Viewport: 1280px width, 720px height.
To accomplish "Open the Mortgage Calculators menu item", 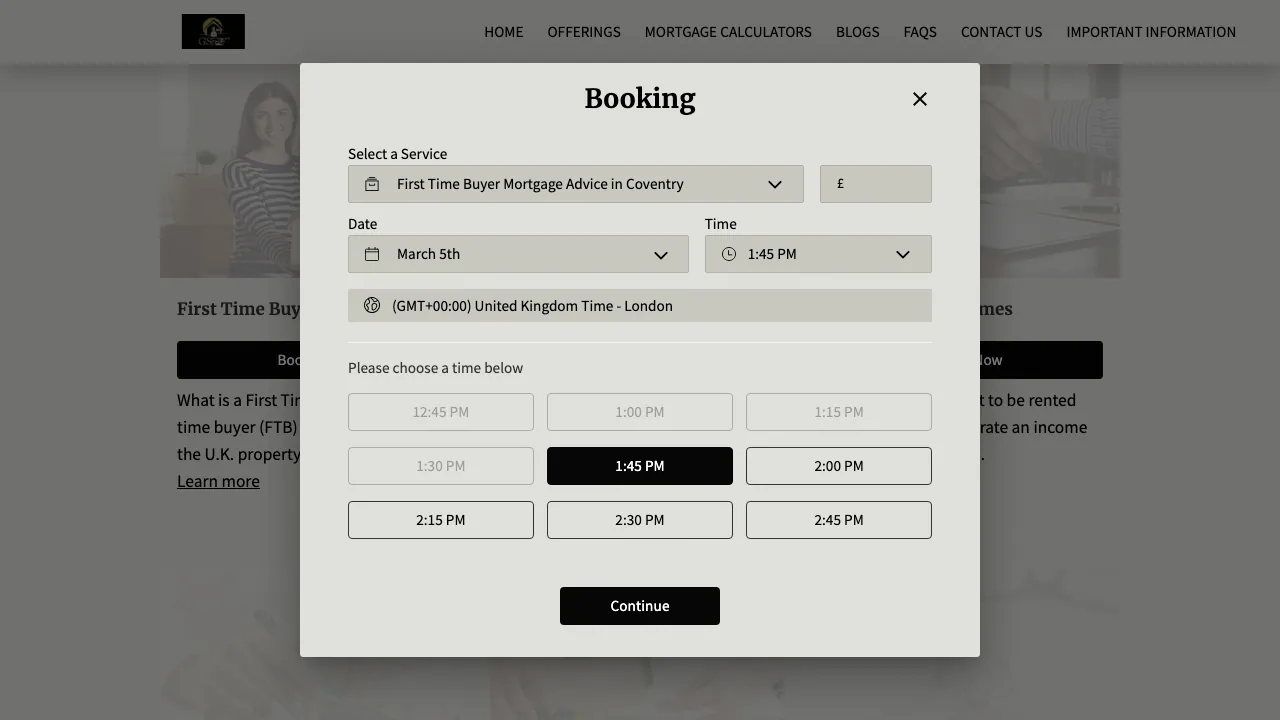I will click(728, 32).
